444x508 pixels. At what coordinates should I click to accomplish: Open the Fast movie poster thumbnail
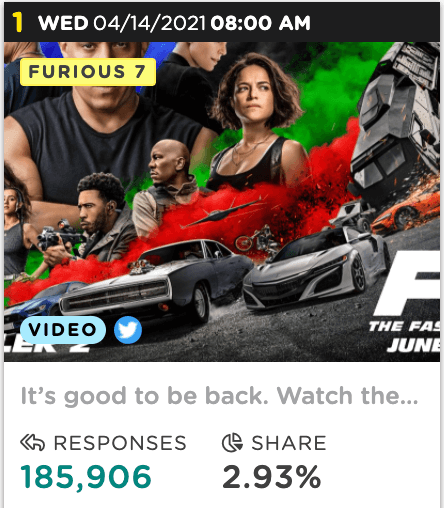[x=222, y=202]
